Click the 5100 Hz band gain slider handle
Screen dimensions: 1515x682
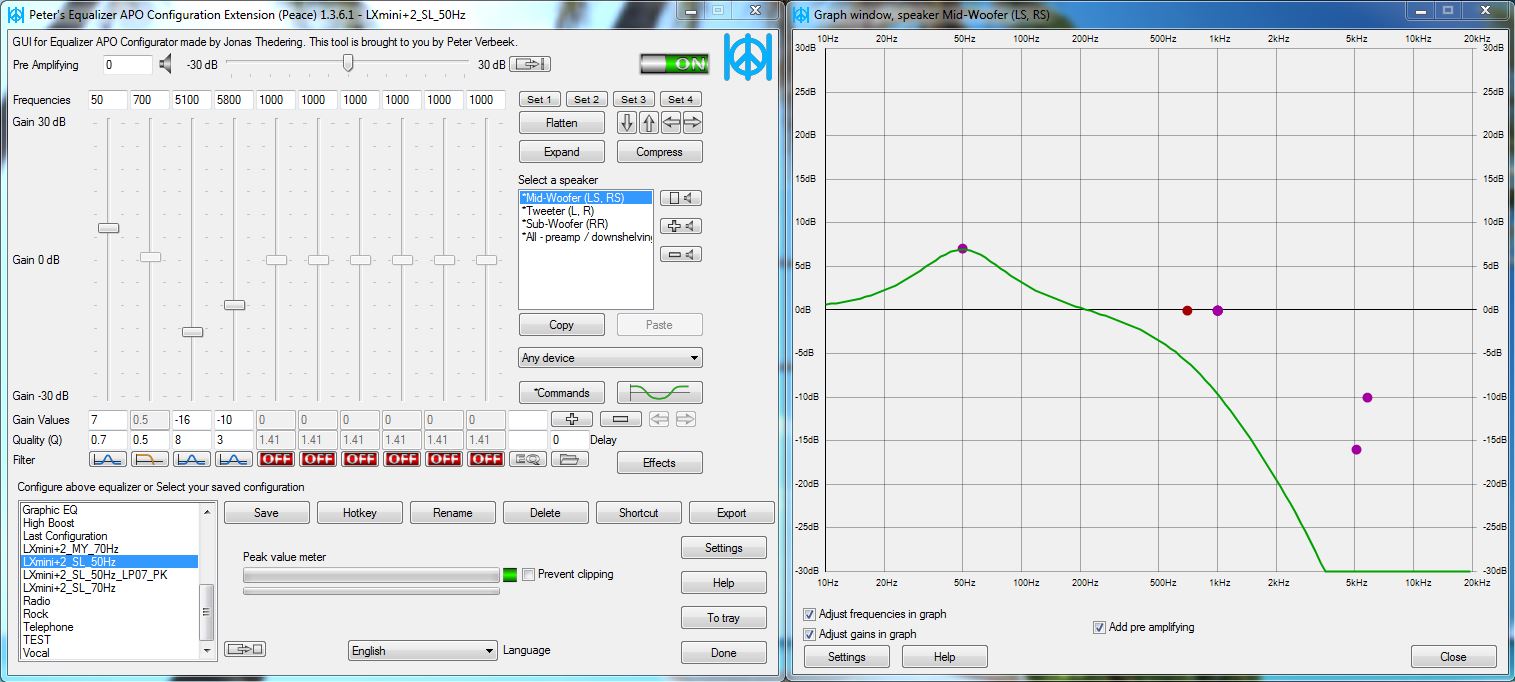tap(192, 332)
